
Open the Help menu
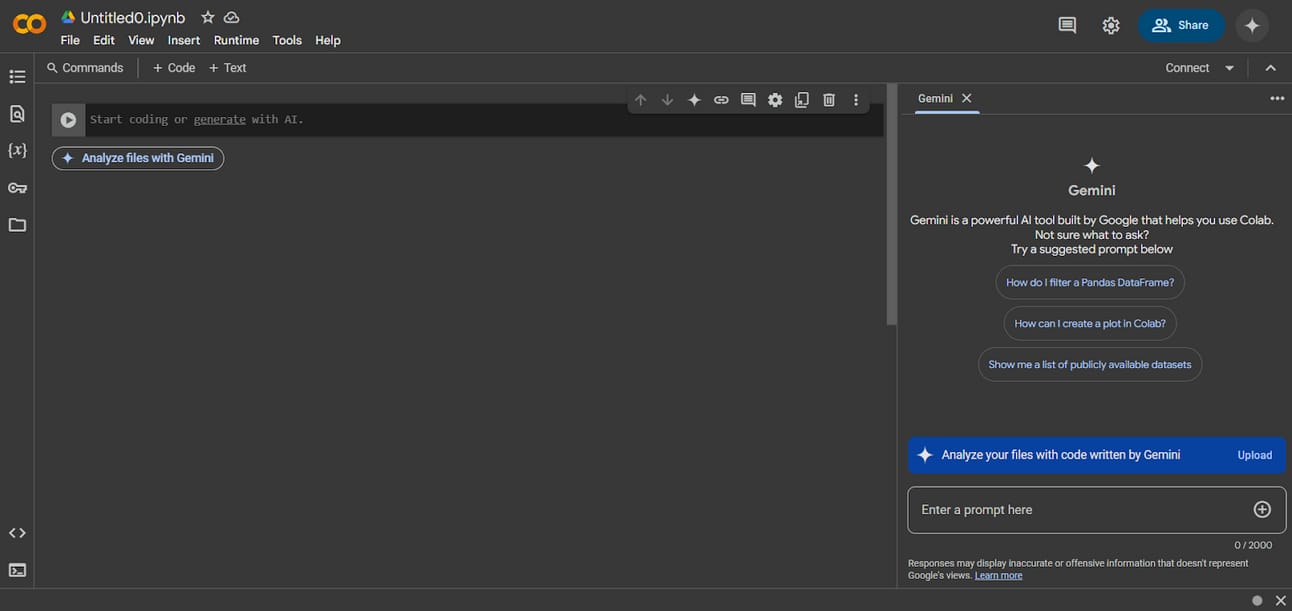pos(328,40)
